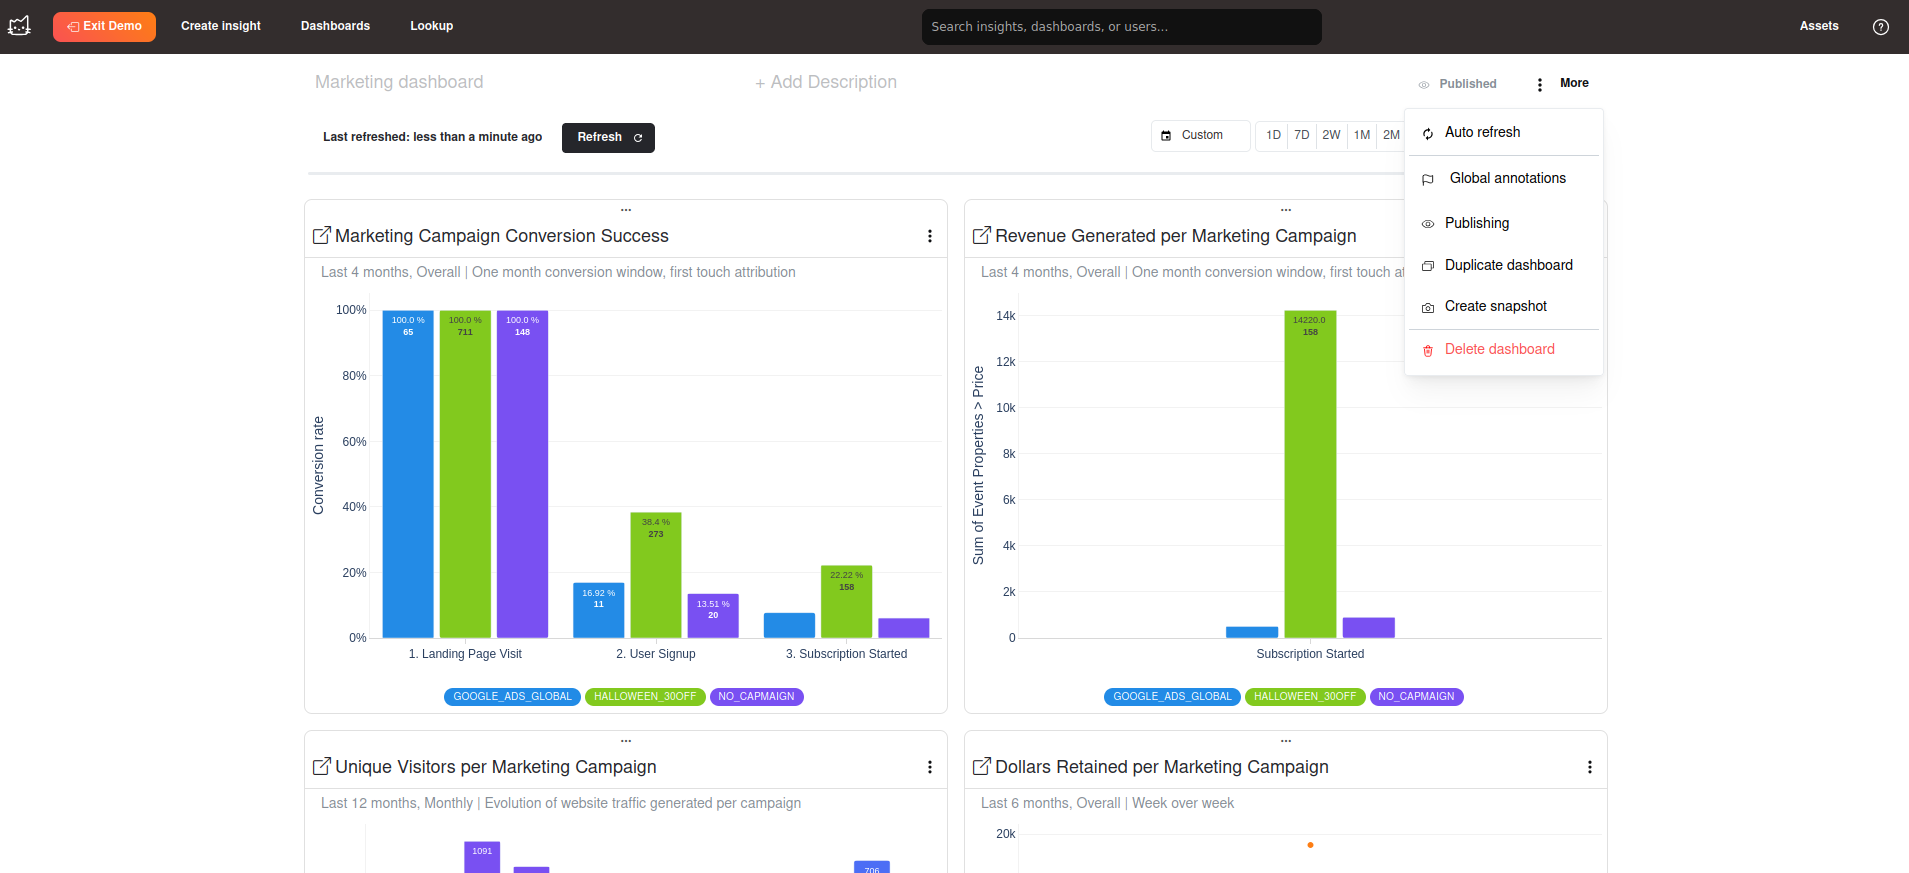Grab drag handle above Conversion Success card
1909x873 pixels.
[626, 210]
